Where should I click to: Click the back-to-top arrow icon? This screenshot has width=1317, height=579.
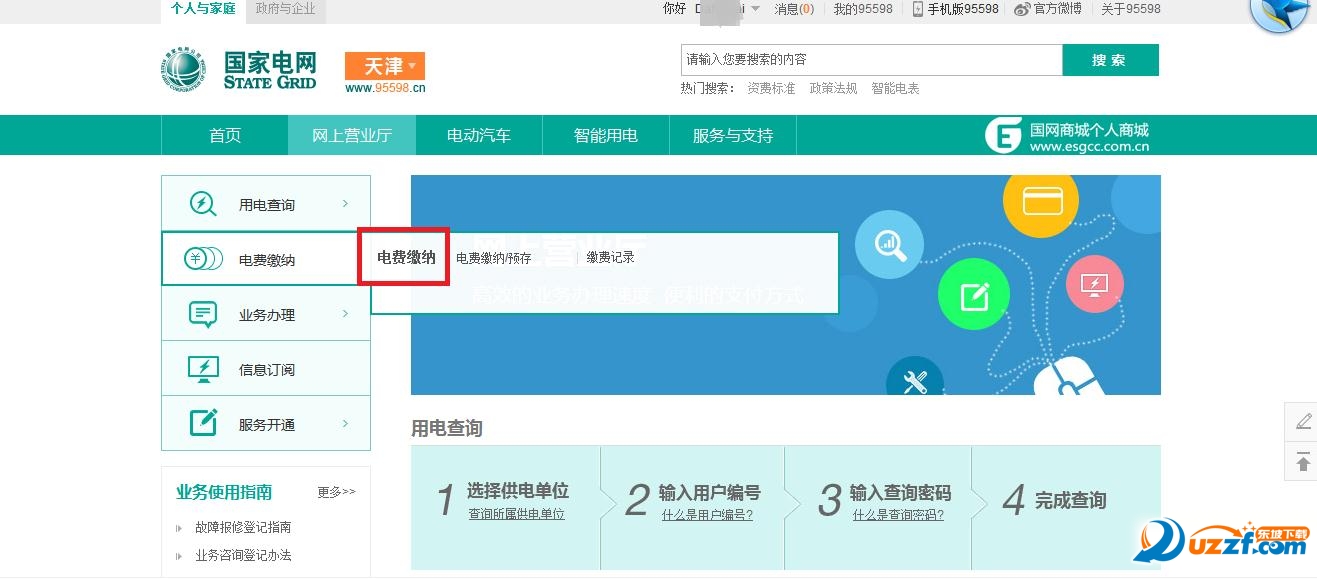click(x=1301, y=461)
